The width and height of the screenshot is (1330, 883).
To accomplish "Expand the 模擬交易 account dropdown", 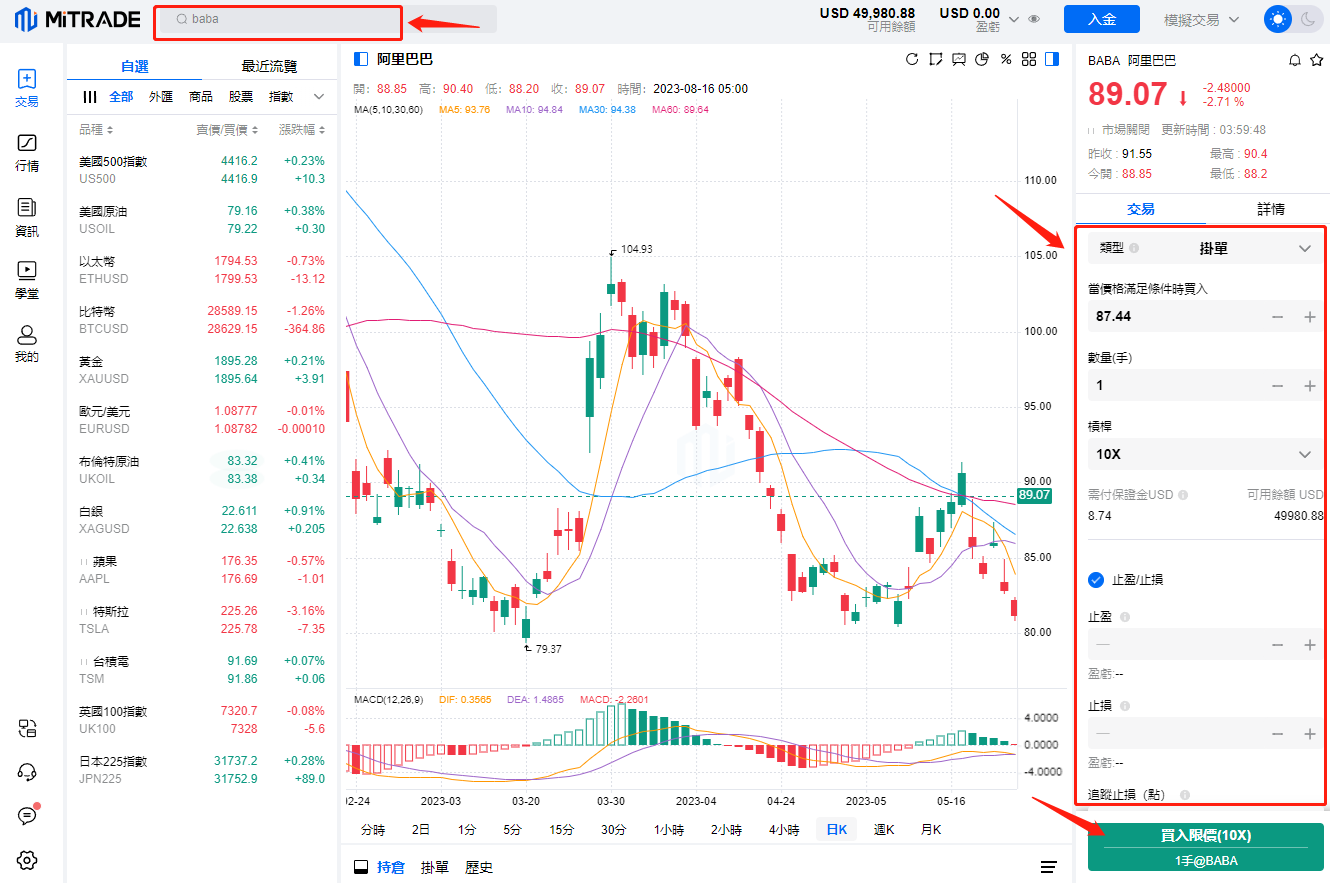I will coord(1201,19).
